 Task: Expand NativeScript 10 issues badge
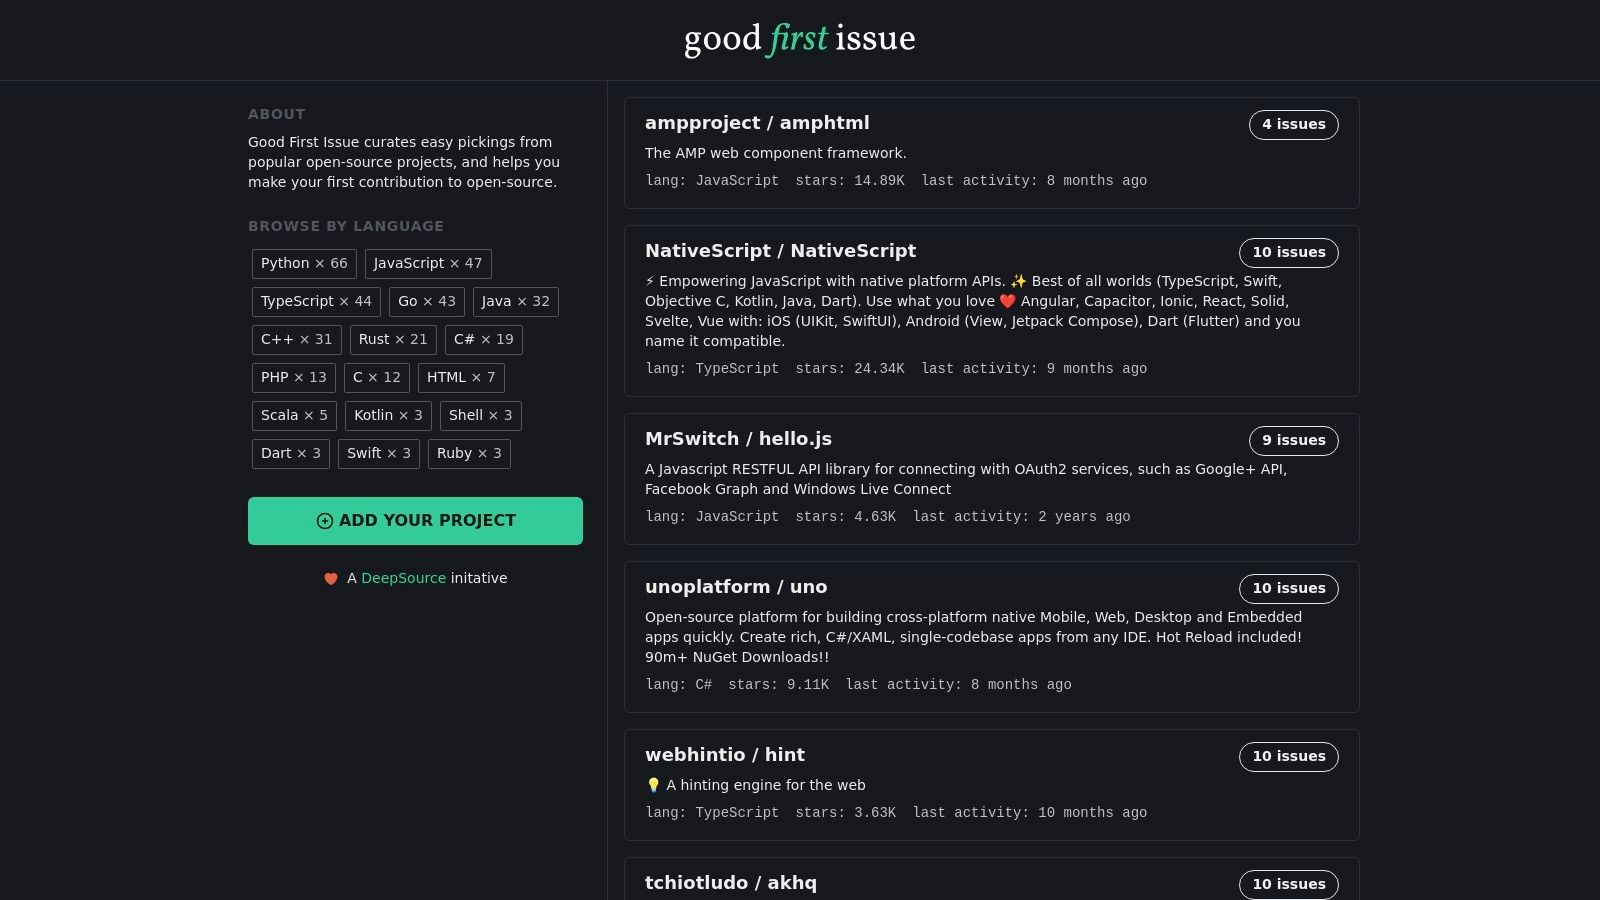pyautogui.click(x=1288, y=253)
